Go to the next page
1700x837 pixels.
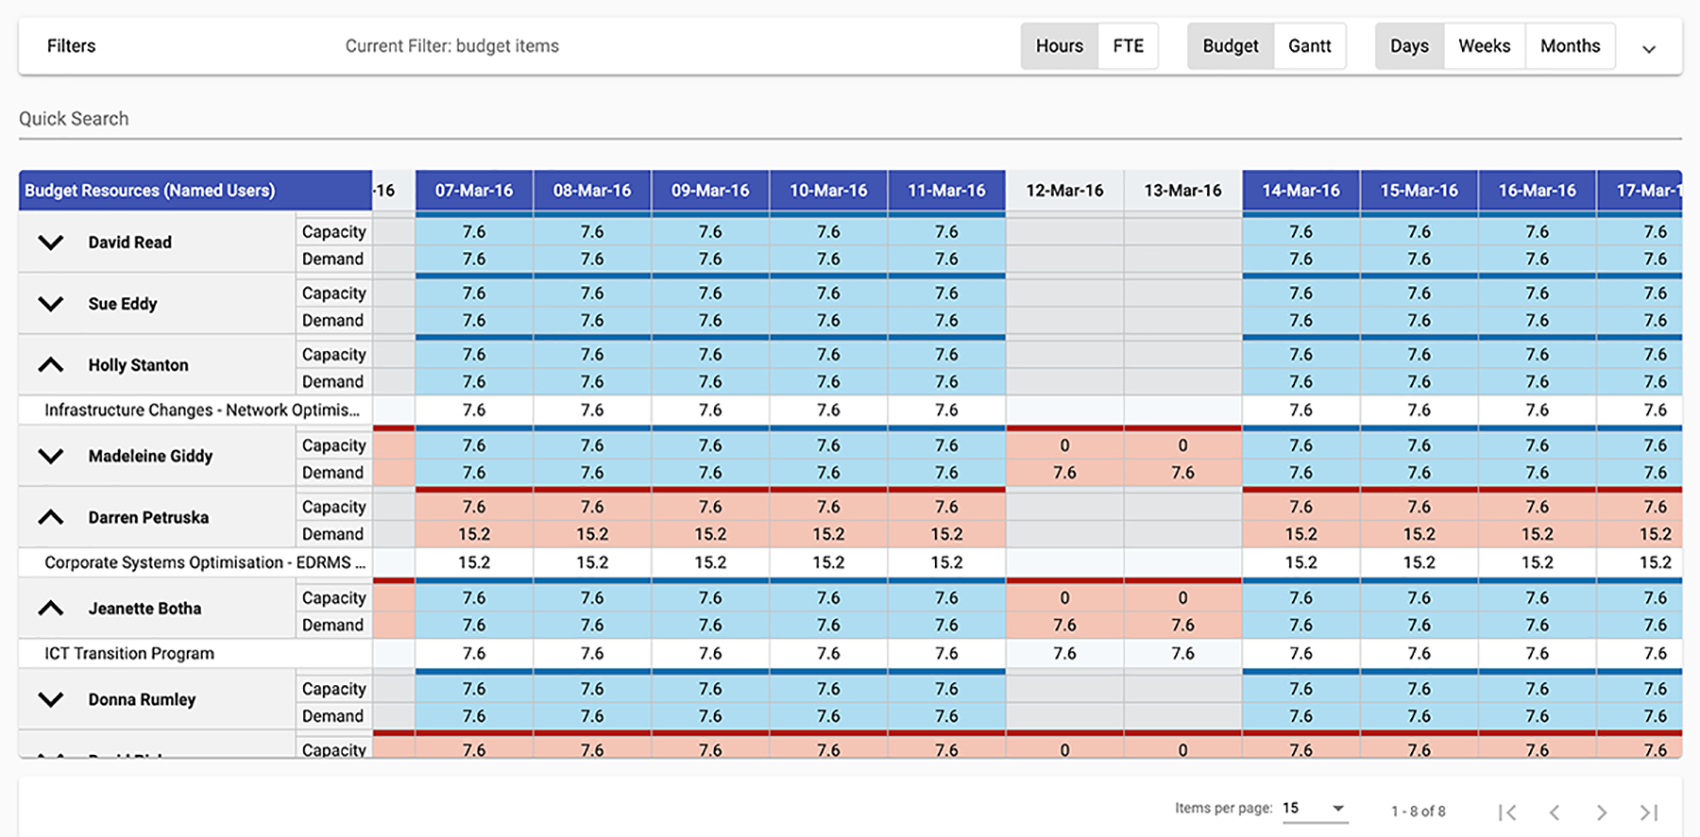[1601, 812]
